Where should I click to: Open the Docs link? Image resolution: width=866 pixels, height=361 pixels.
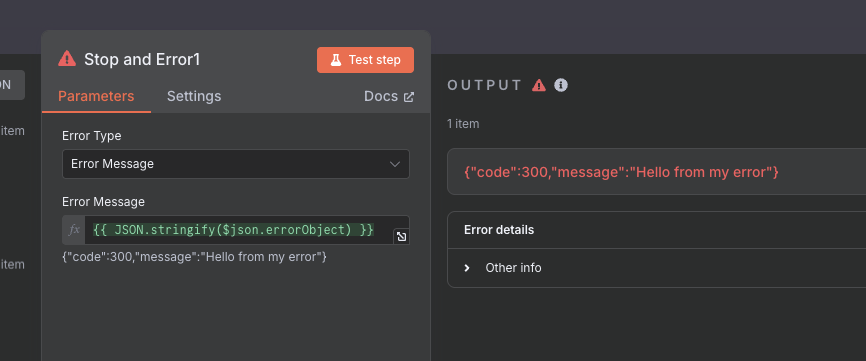pos(389,97)
